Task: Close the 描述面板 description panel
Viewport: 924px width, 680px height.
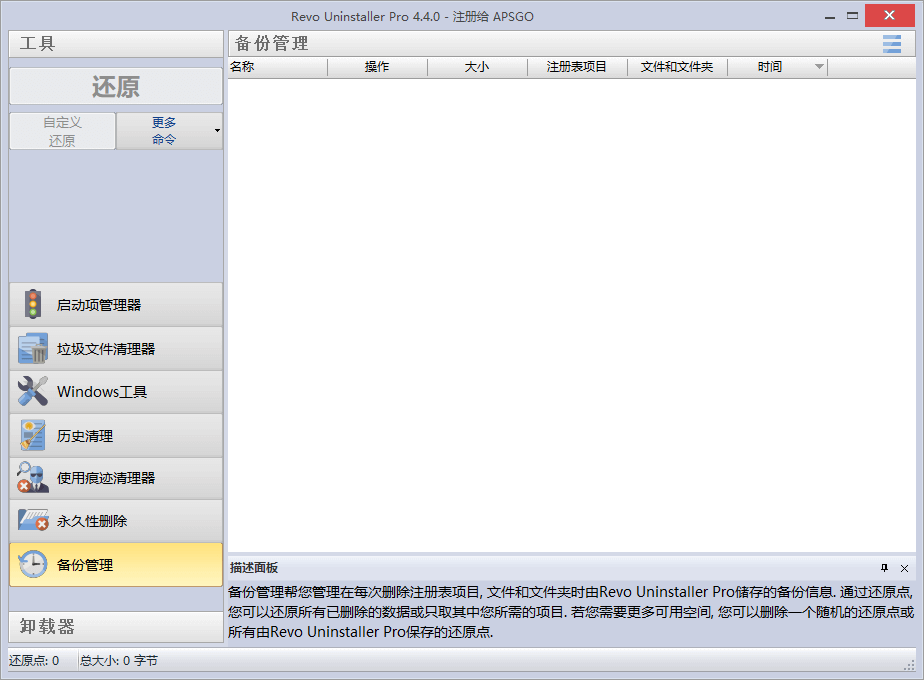Action: pyautogui.click(x=905, y=568)
